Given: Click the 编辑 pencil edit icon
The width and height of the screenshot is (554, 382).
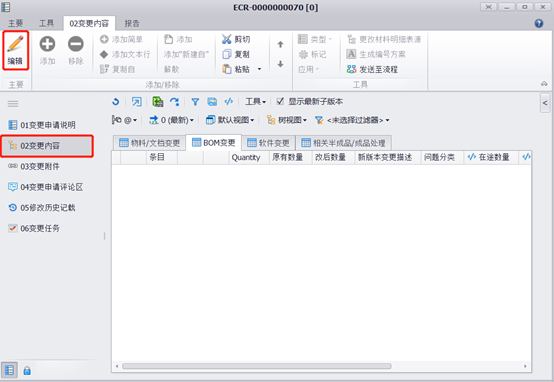Looking at the screenshot, I should [x=15, y=44].
